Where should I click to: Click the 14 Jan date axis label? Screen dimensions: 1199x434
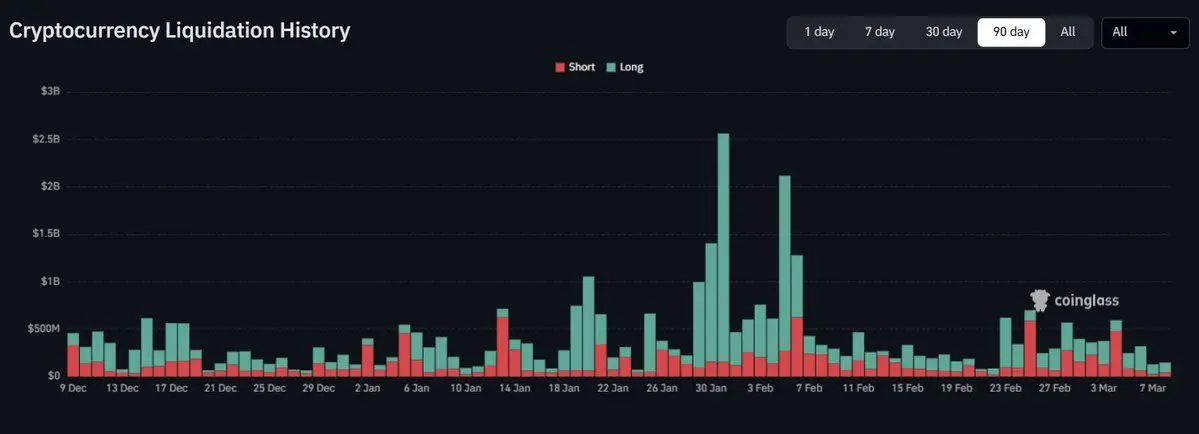pos(515,388)
